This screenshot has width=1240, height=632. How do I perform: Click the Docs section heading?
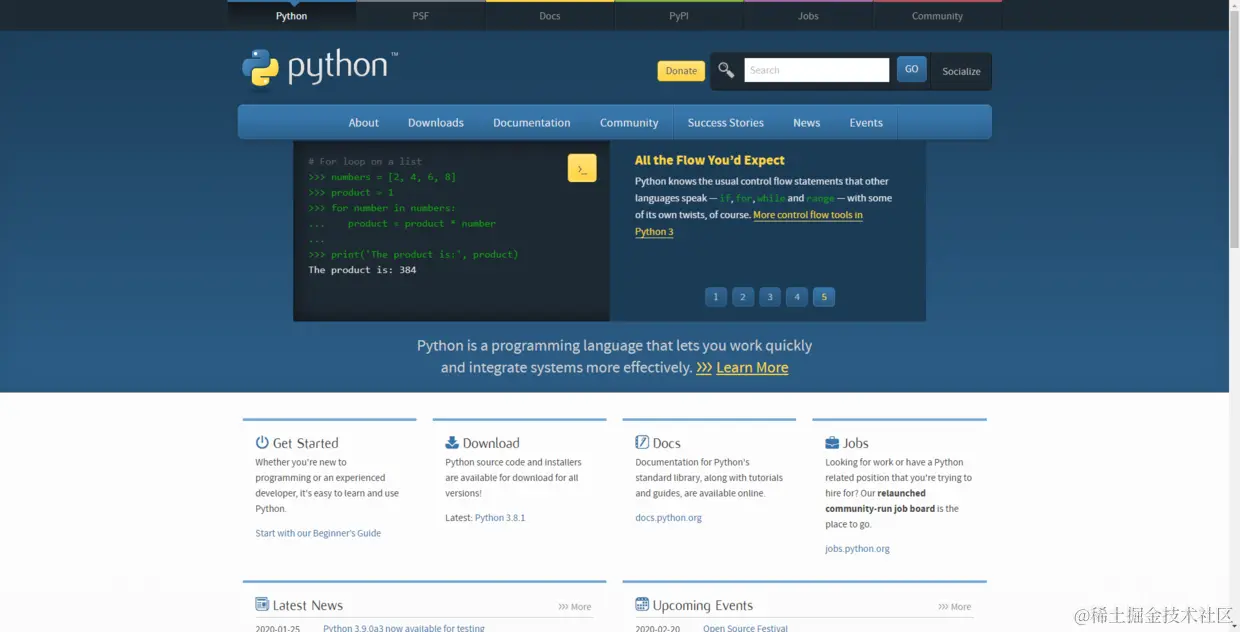[x=666, y=443]
